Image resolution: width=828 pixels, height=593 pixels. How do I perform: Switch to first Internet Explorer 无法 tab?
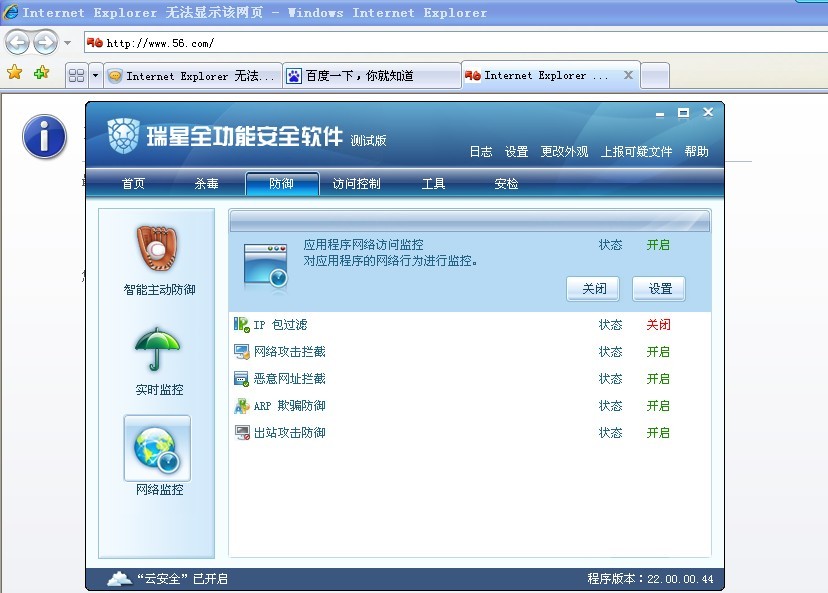click(x=193, y=76)
